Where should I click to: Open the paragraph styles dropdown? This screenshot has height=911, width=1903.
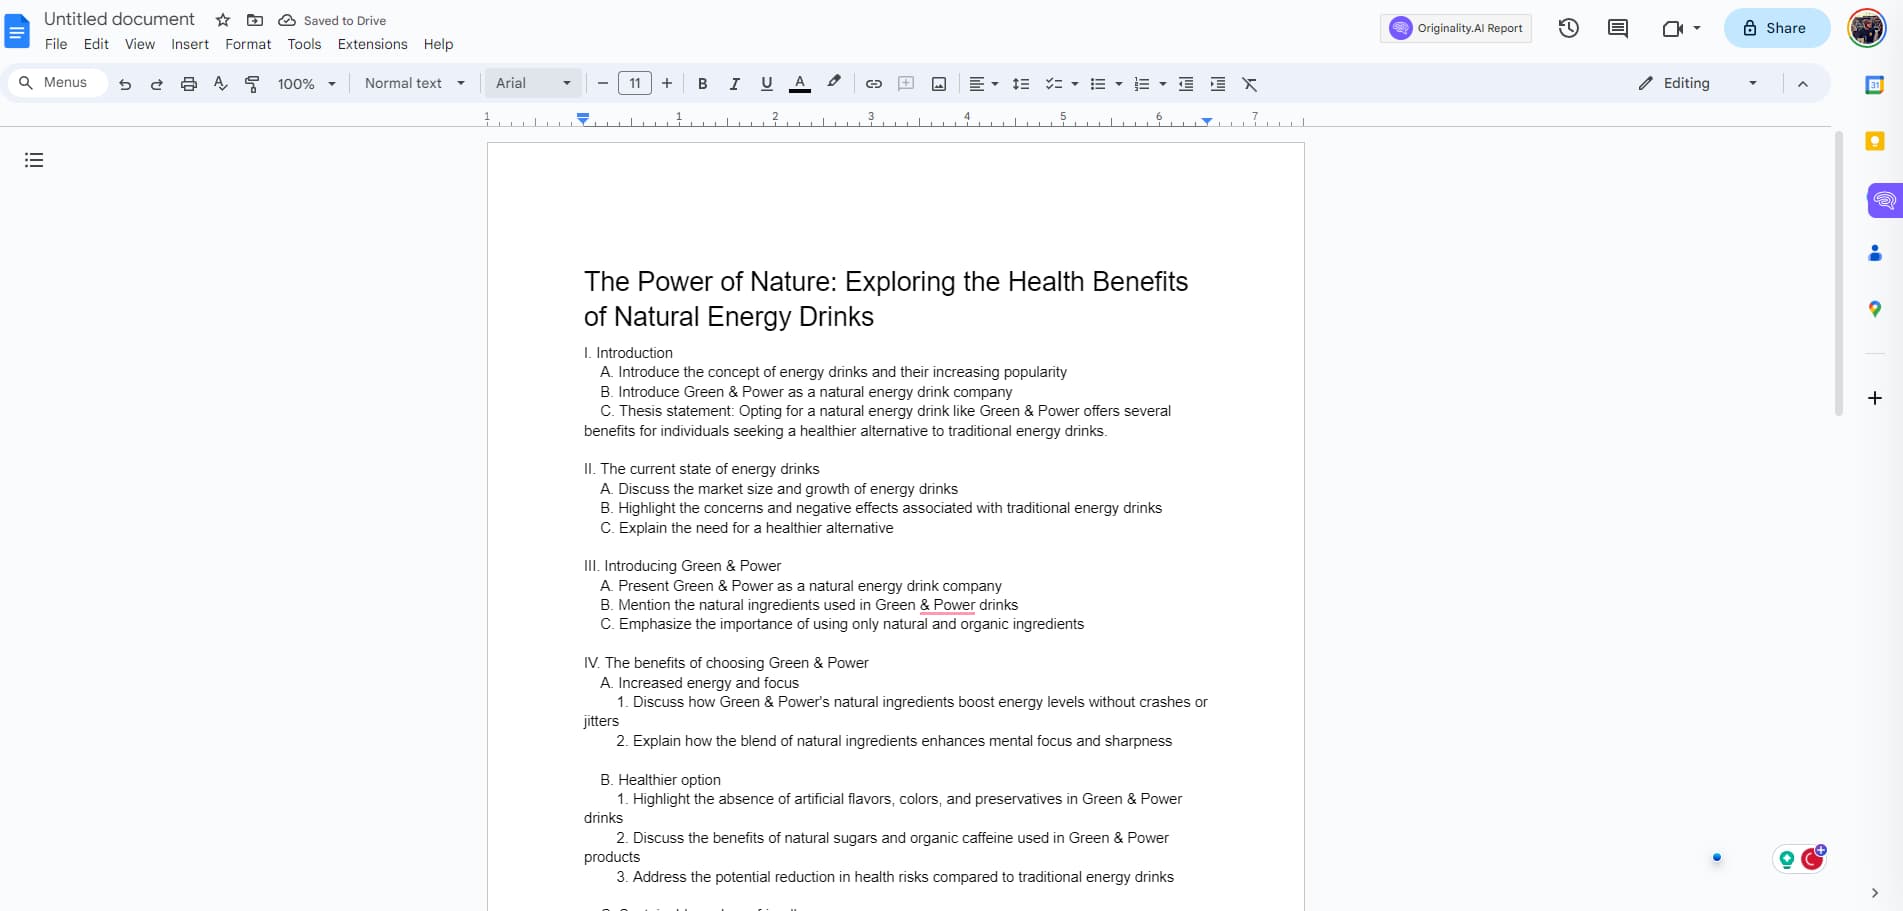pos(413,83)
